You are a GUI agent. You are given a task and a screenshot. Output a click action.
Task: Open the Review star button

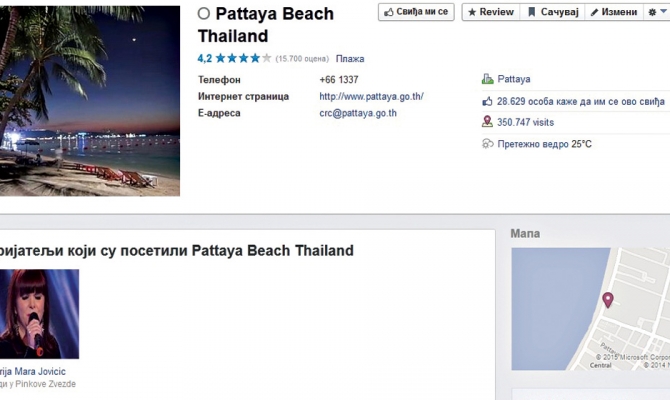pos(489,12)
